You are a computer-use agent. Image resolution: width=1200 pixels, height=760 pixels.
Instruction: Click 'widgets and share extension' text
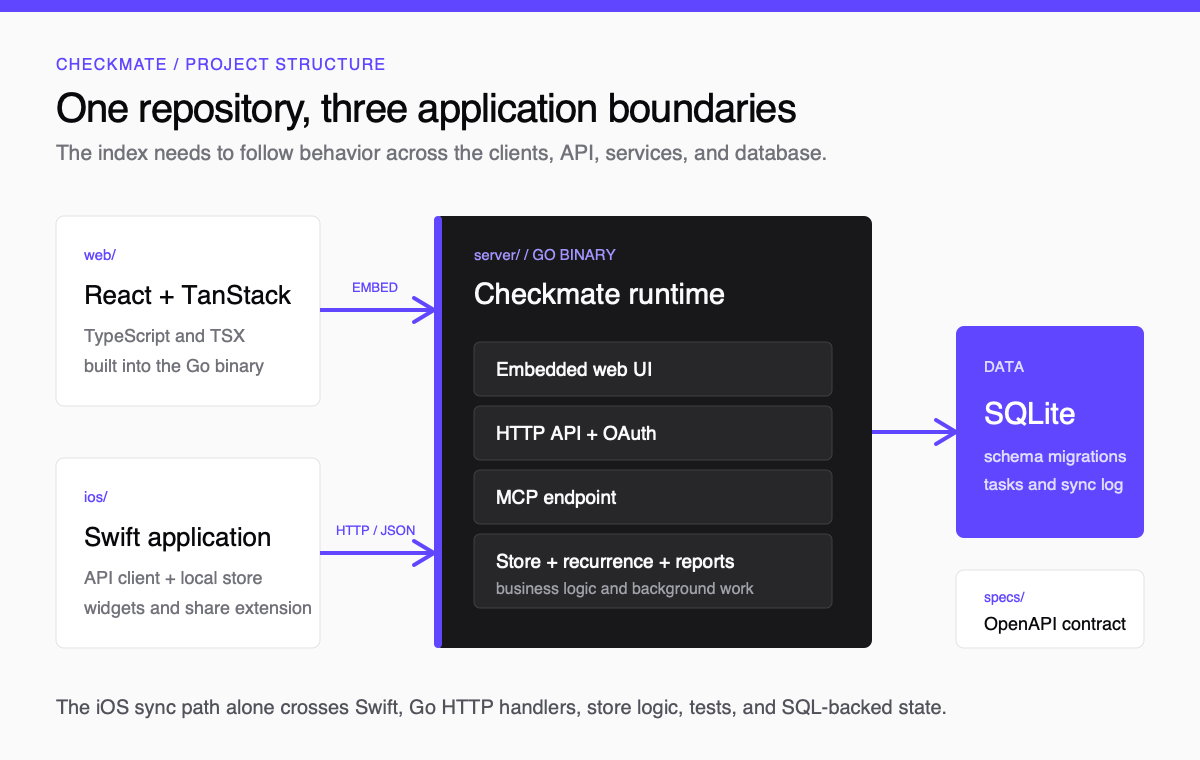(198, 608)
